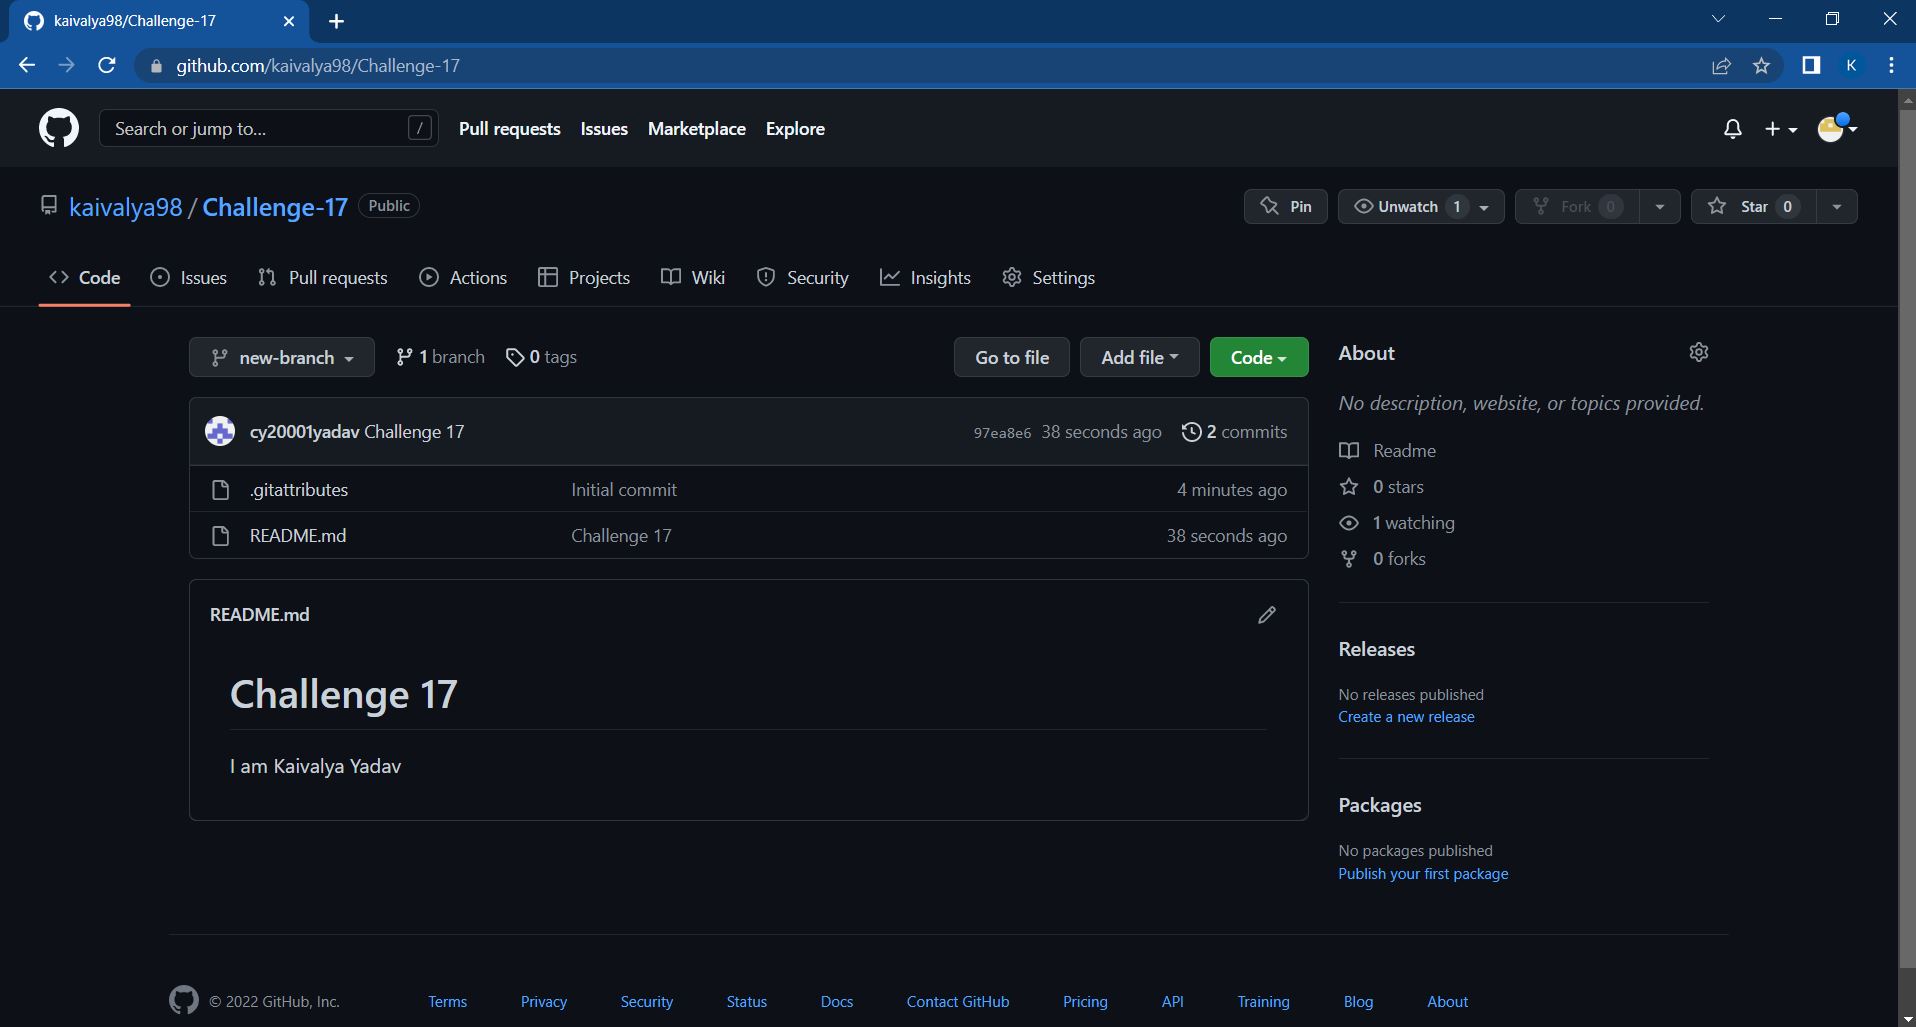Viewport: 1916px width, 1027px height.
Task: Open commit hash 97ea8e6
Action: [1002, 433]
